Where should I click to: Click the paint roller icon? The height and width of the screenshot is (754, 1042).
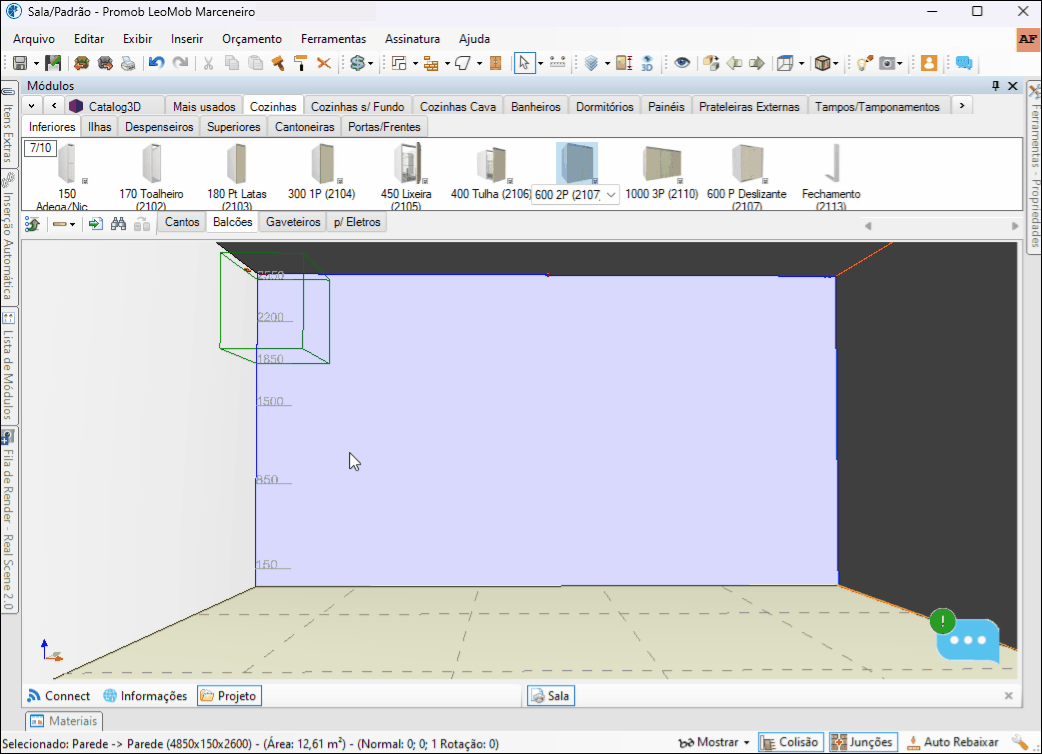(300, 63)
